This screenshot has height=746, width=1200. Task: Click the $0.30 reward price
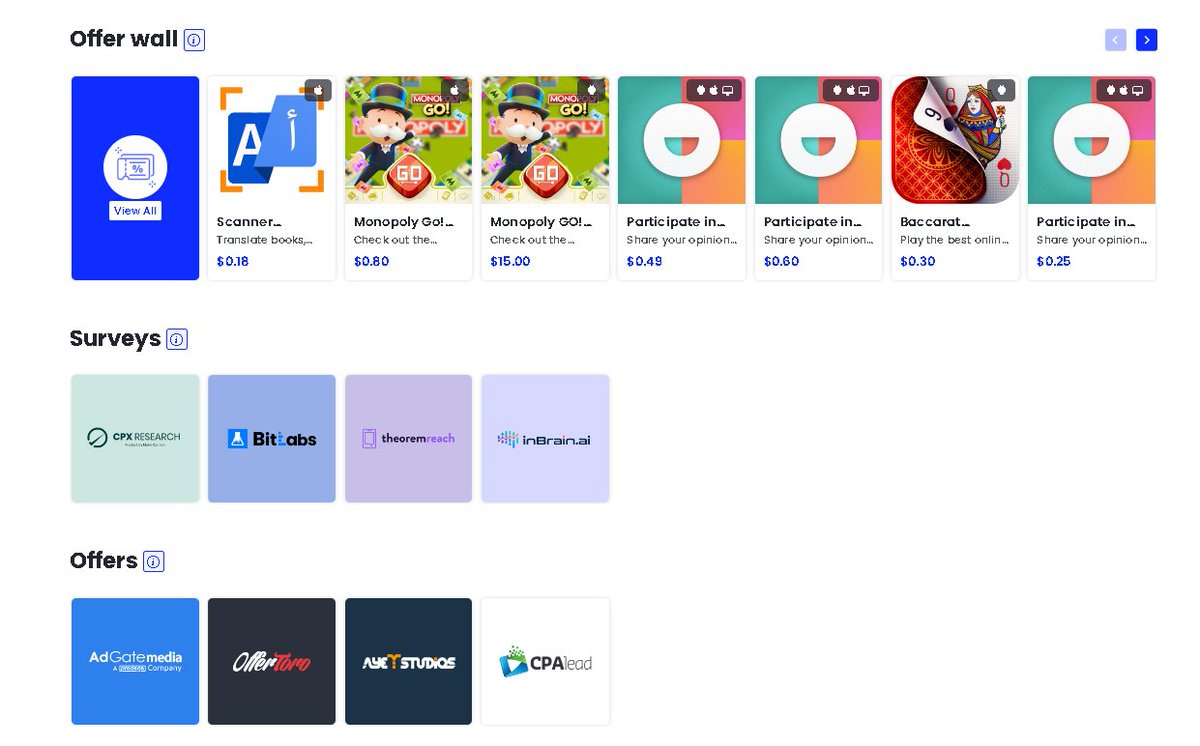click(x=918, y=262)
